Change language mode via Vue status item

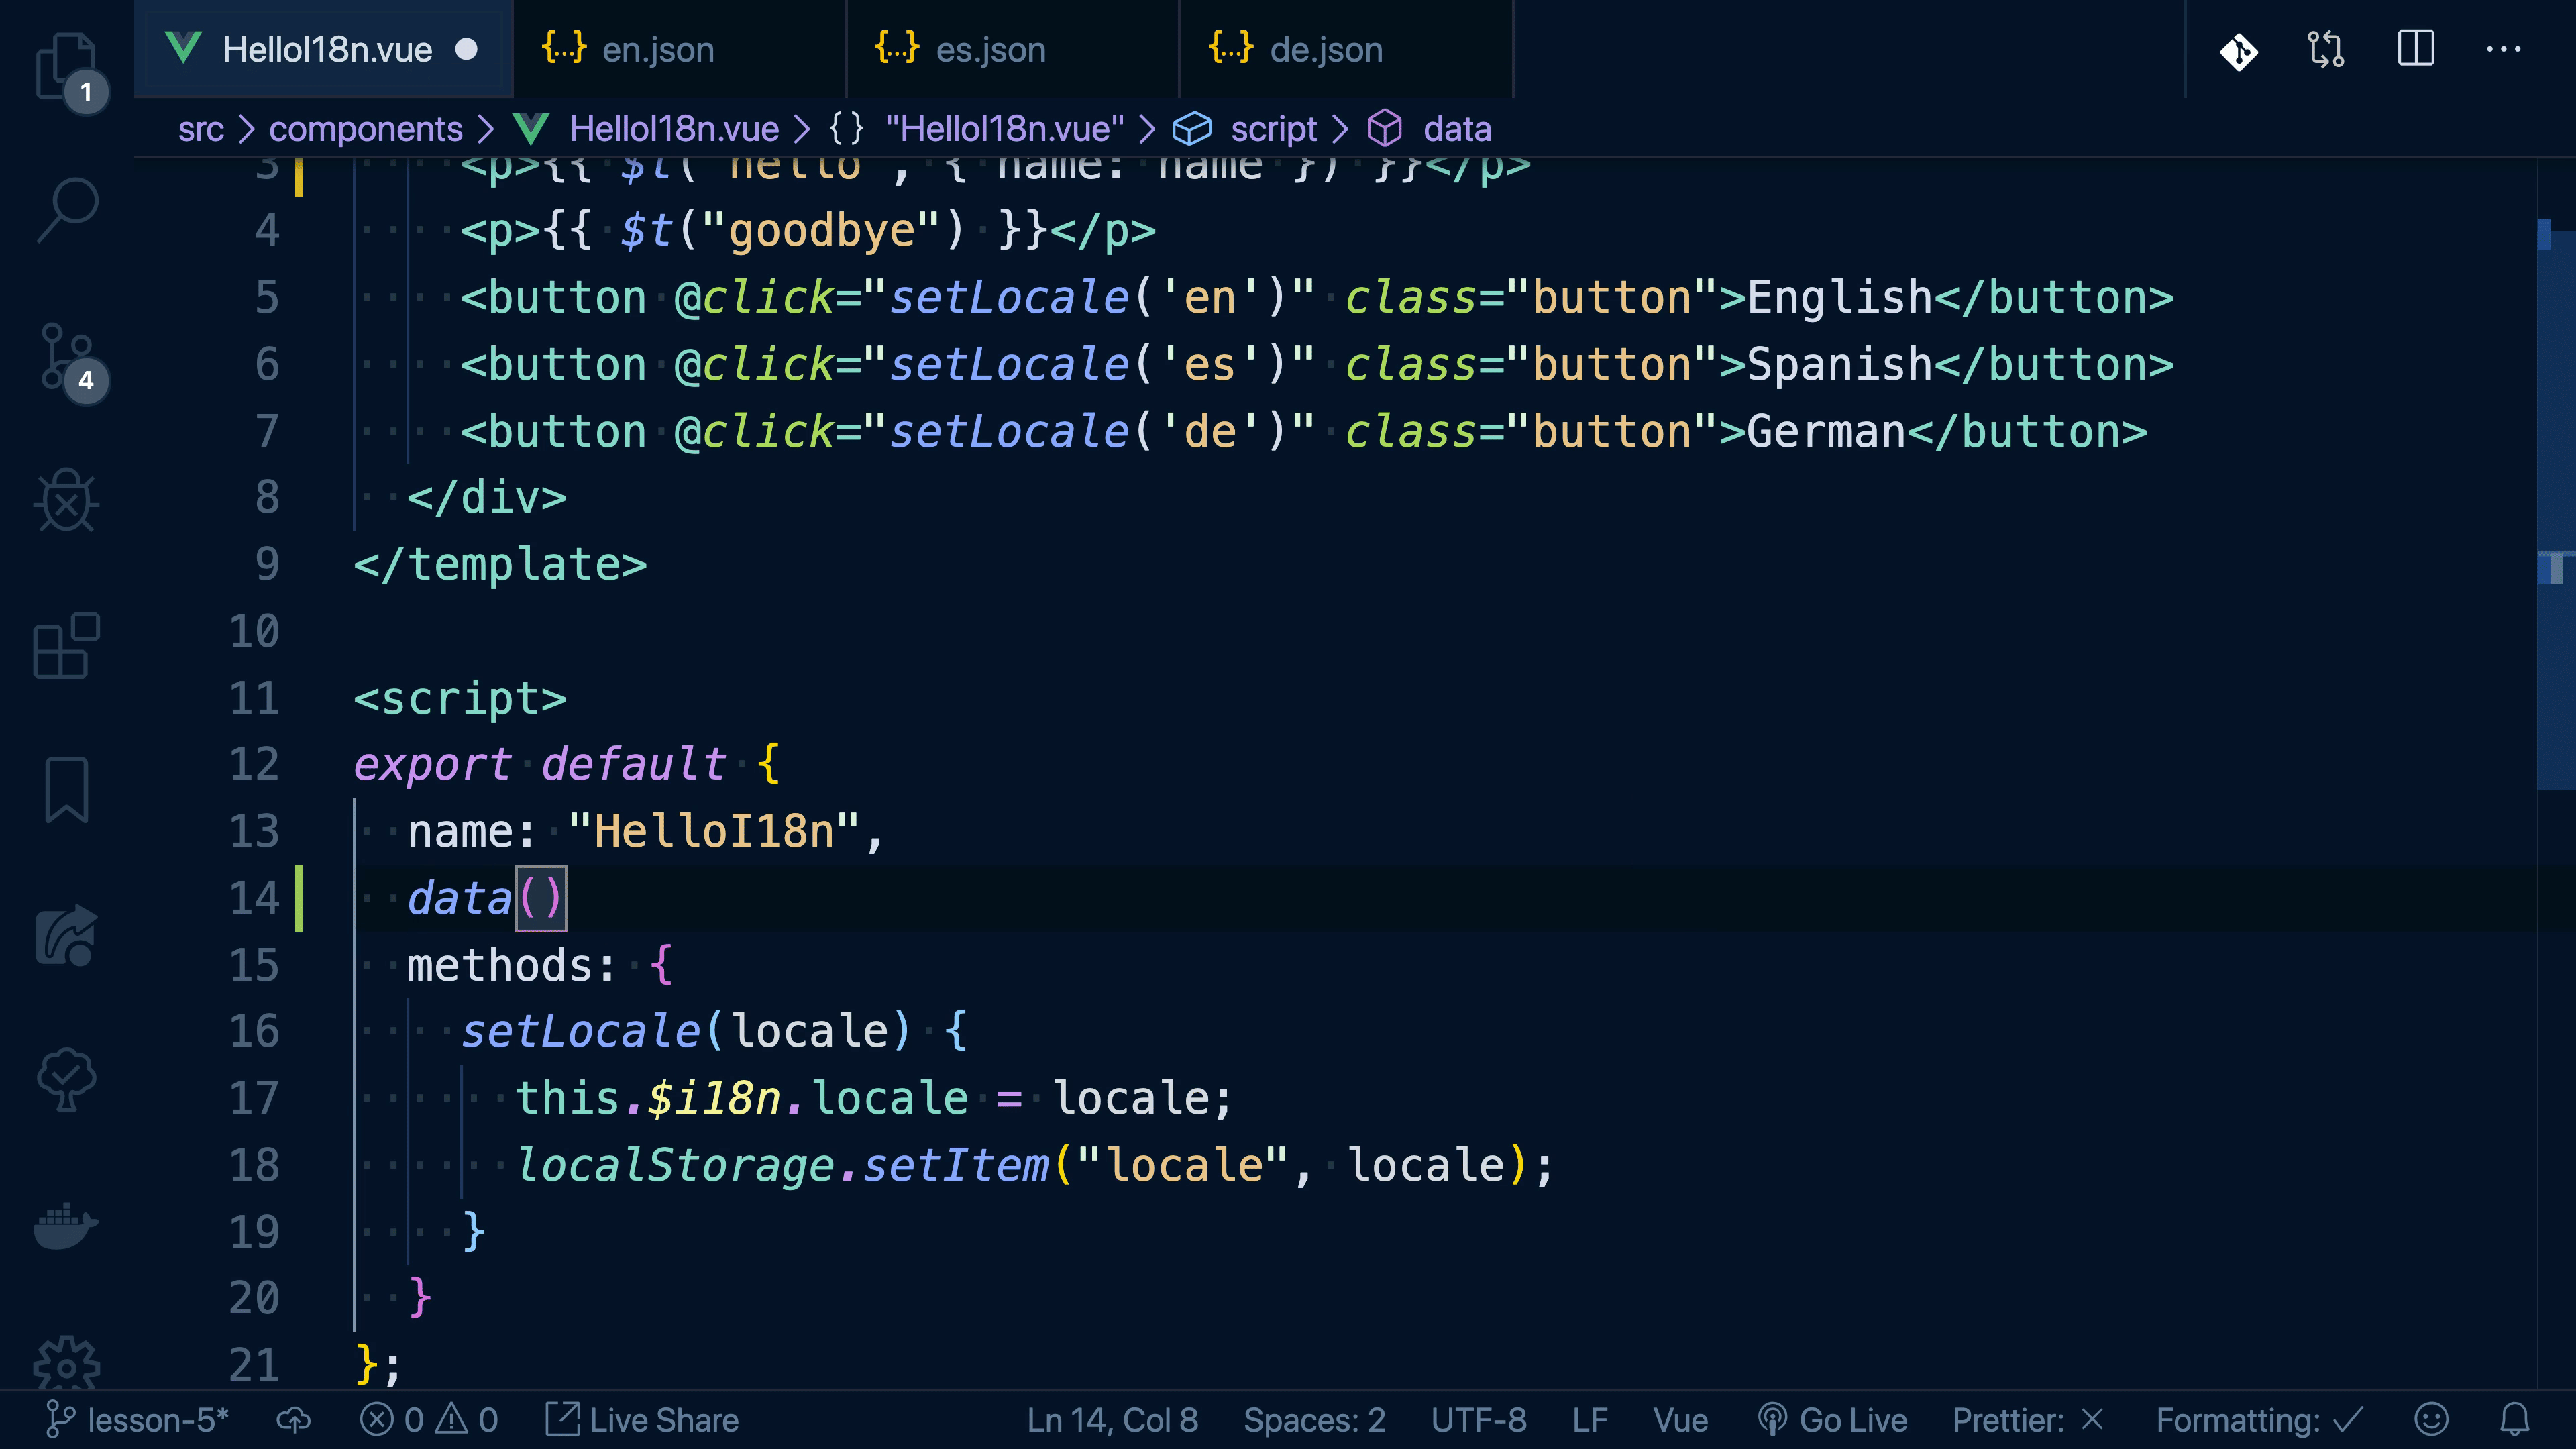(x=1680, y=1420)
